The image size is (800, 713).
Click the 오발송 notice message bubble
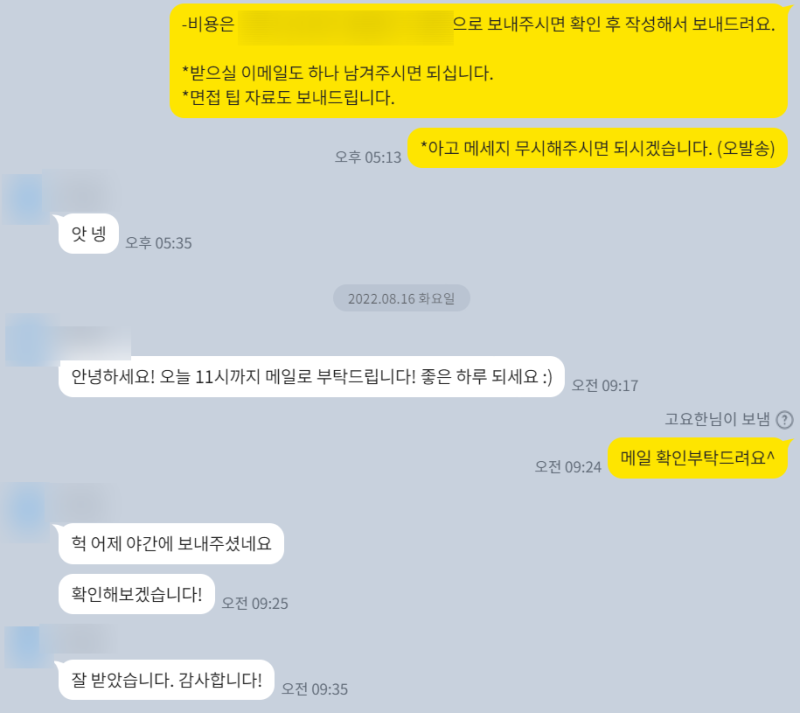coord(597,148)
